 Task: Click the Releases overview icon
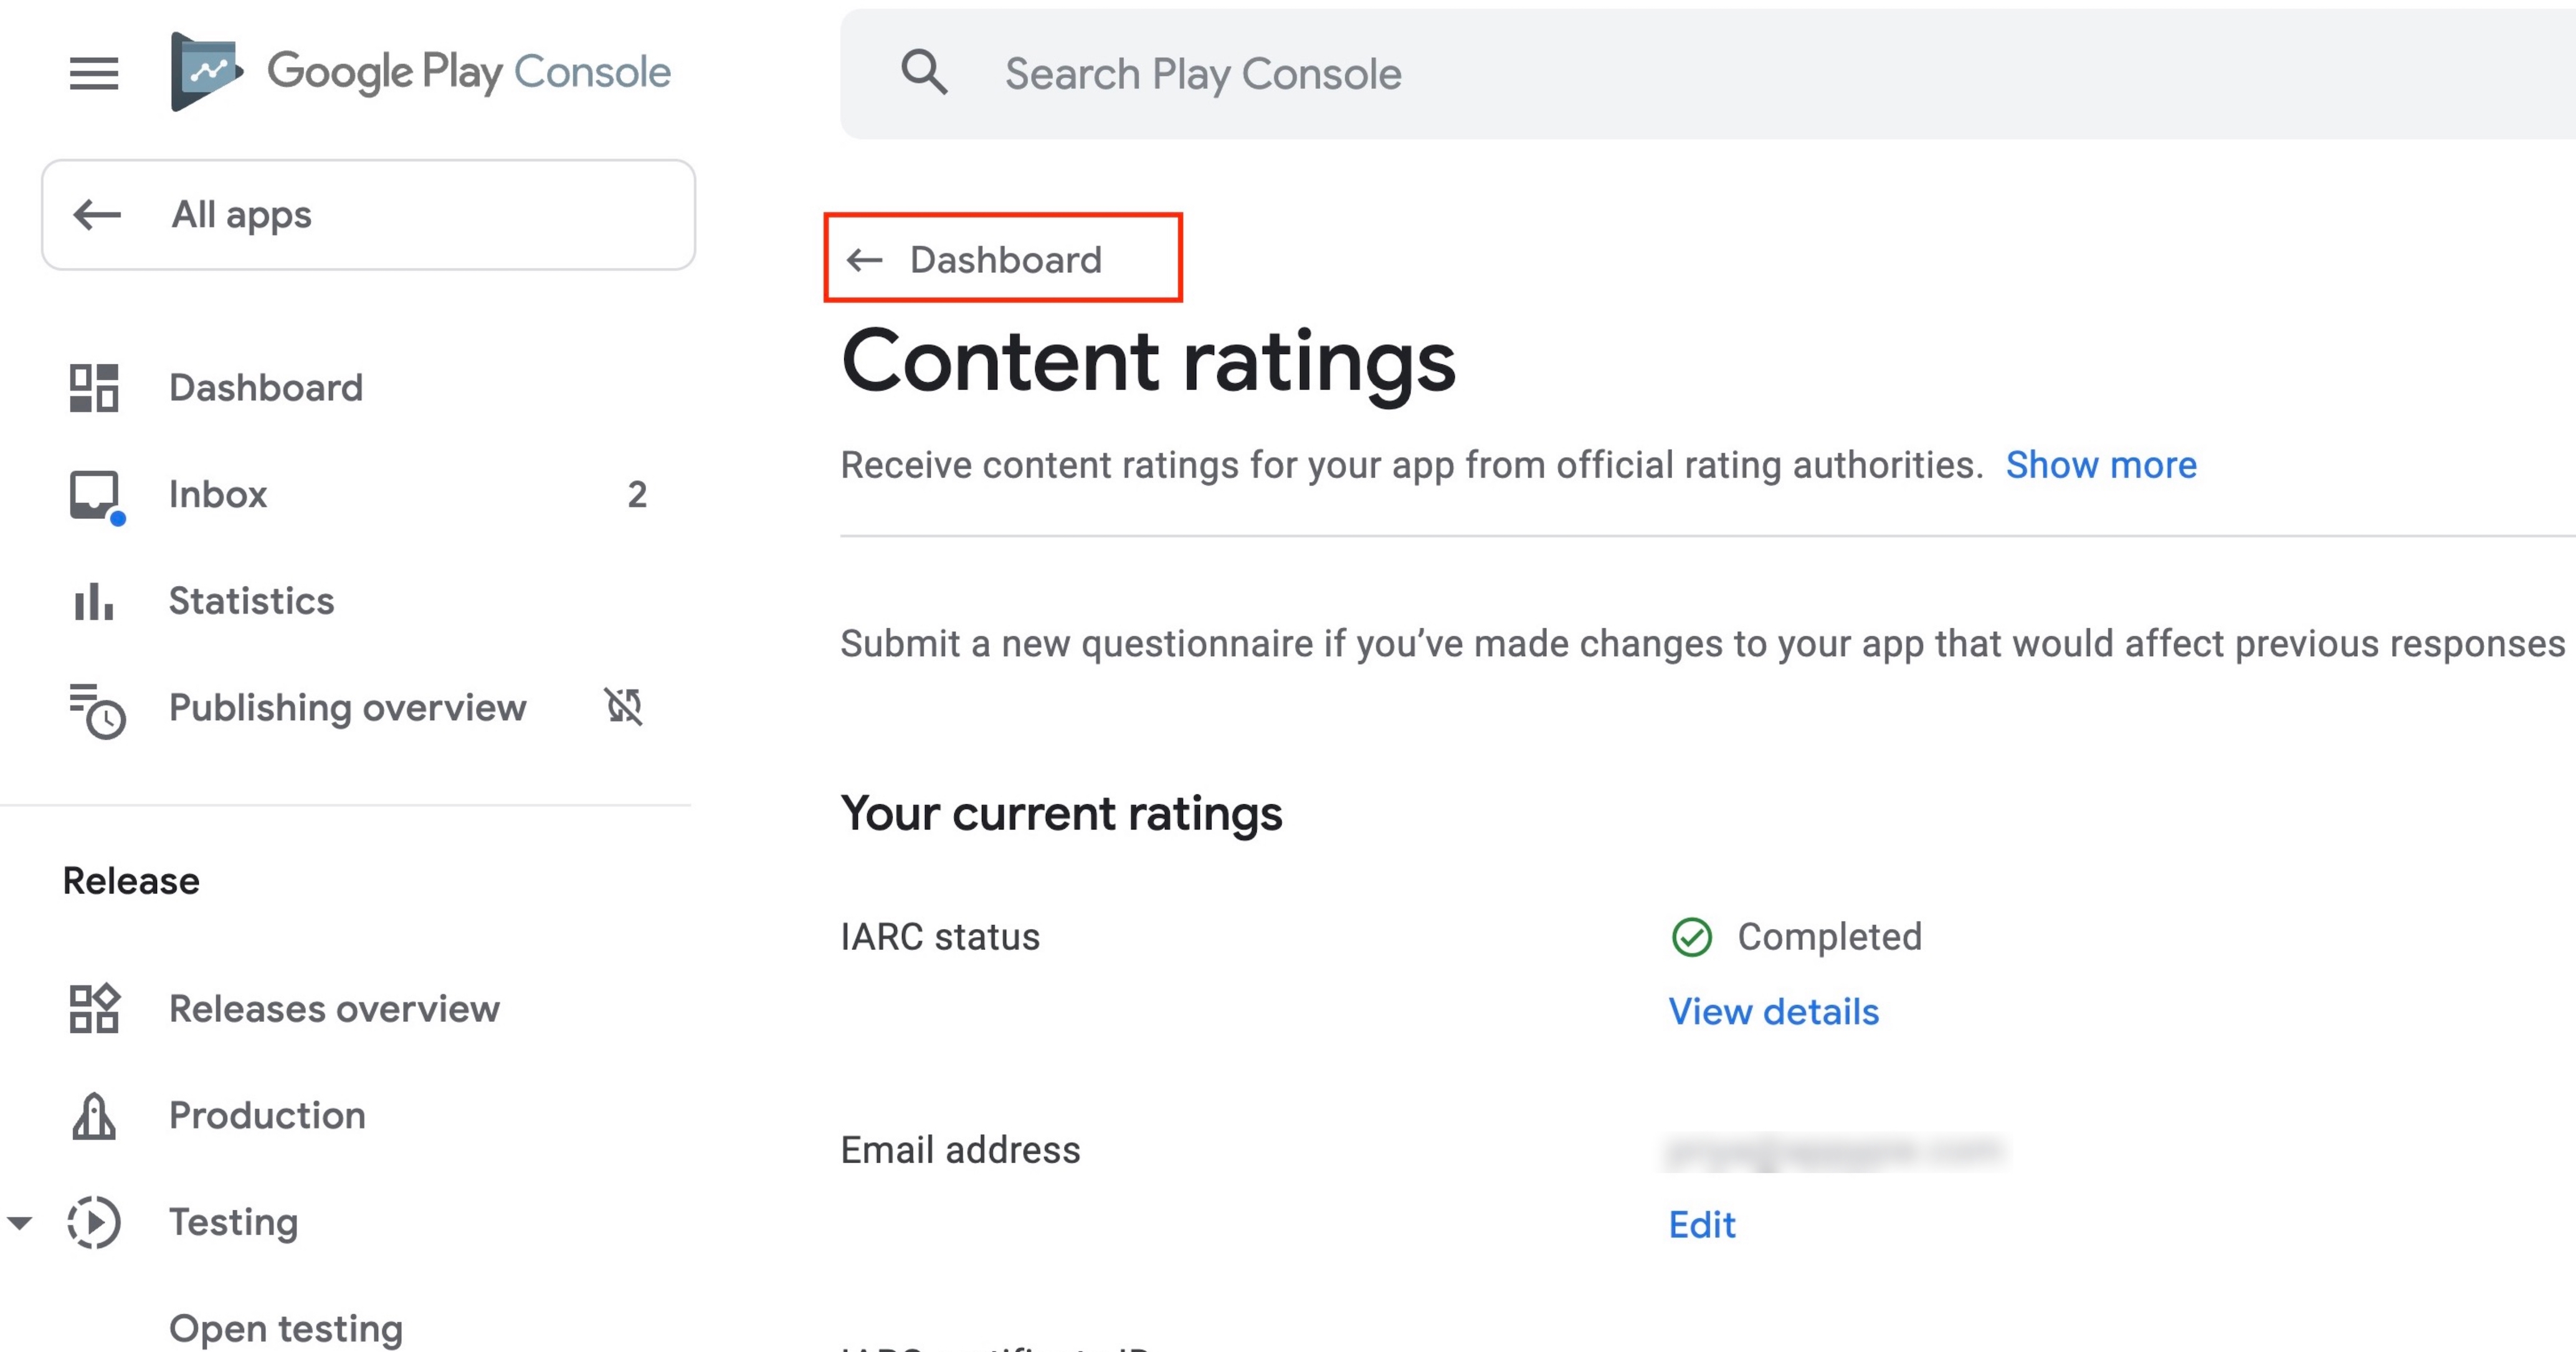[94, 1008]
